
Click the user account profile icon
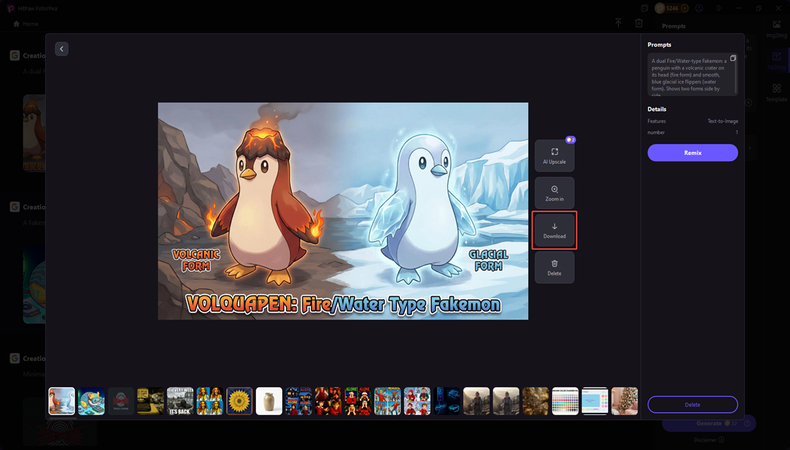pyautogui.click(x=699, y=8)
